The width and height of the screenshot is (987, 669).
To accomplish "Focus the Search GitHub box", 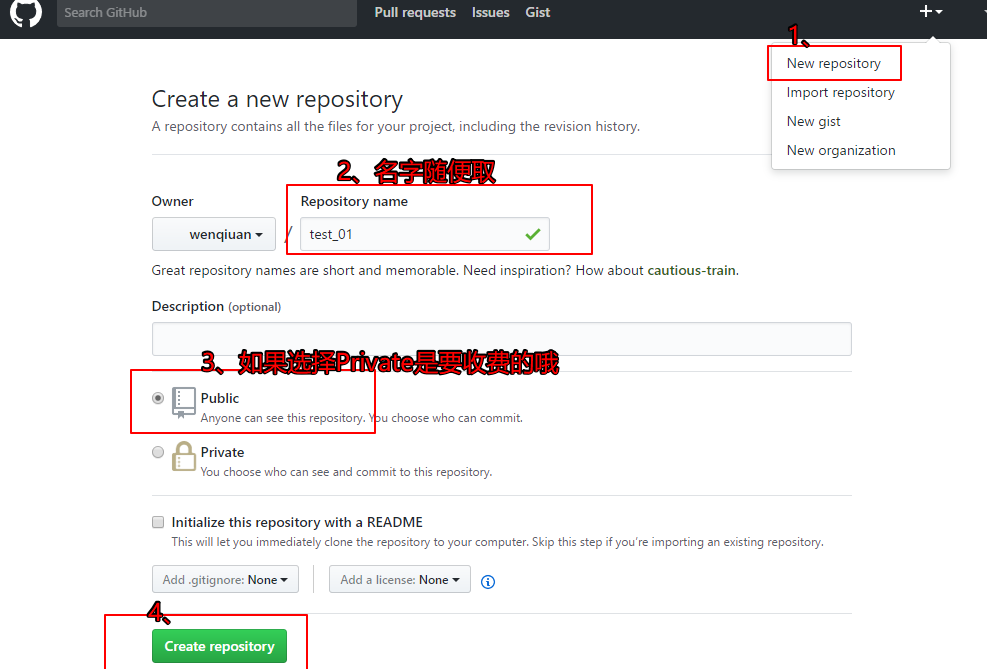I will pyautogui.click(x=206, y=13).
